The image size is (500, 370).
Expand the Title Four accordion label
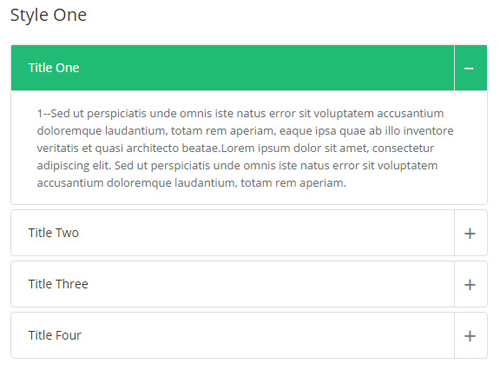click(x=54, y=335)
